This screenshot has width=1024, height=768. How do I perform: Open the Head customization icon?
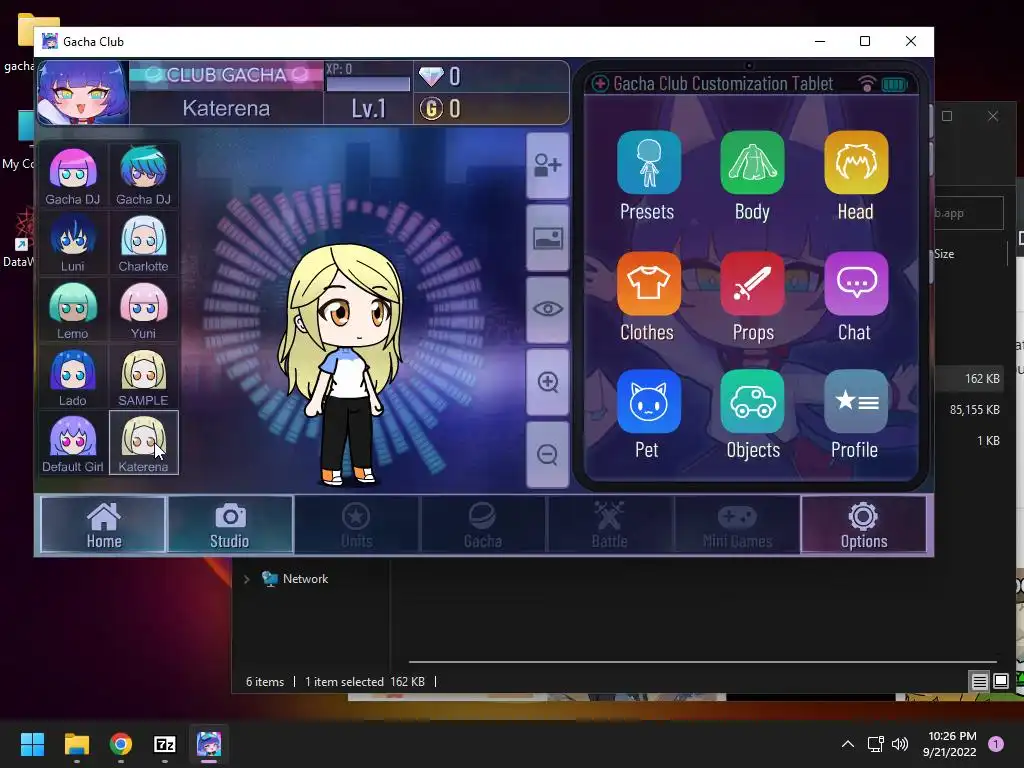856,163
